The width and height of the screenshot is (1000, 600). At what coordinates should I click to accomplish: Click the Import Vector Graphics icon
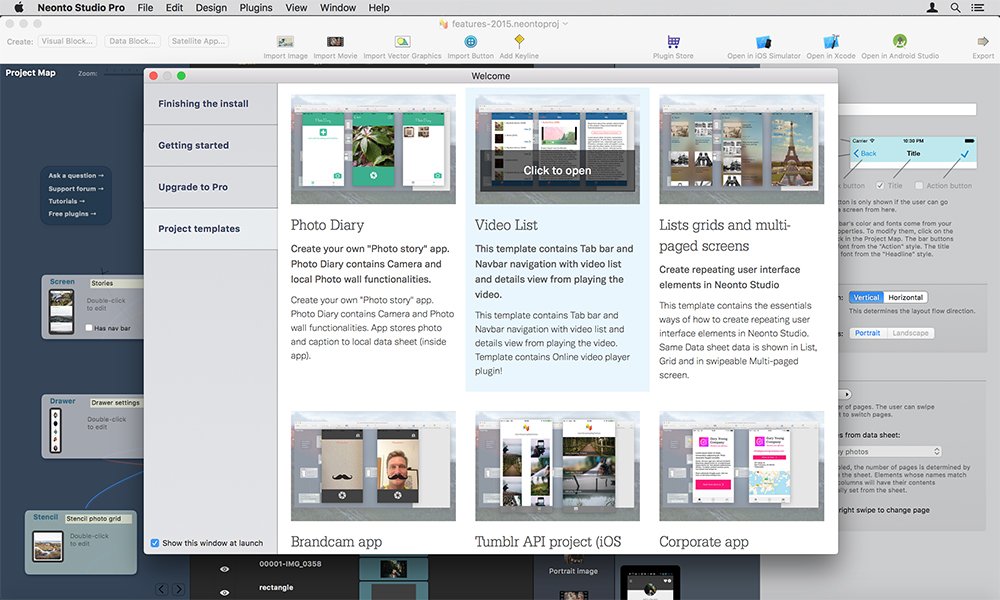pos(402,41)
